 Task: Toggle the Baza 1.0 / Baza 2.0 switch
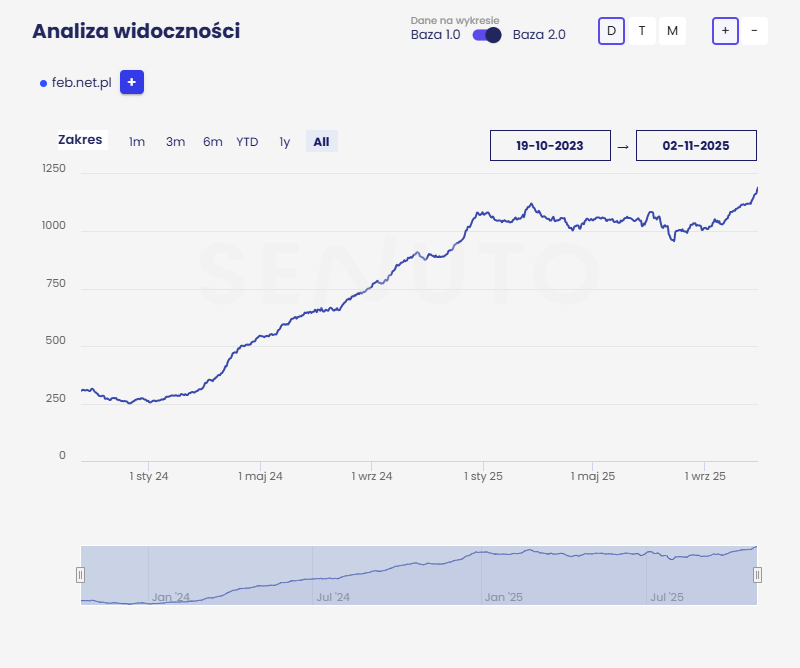(x=487, y=35)
